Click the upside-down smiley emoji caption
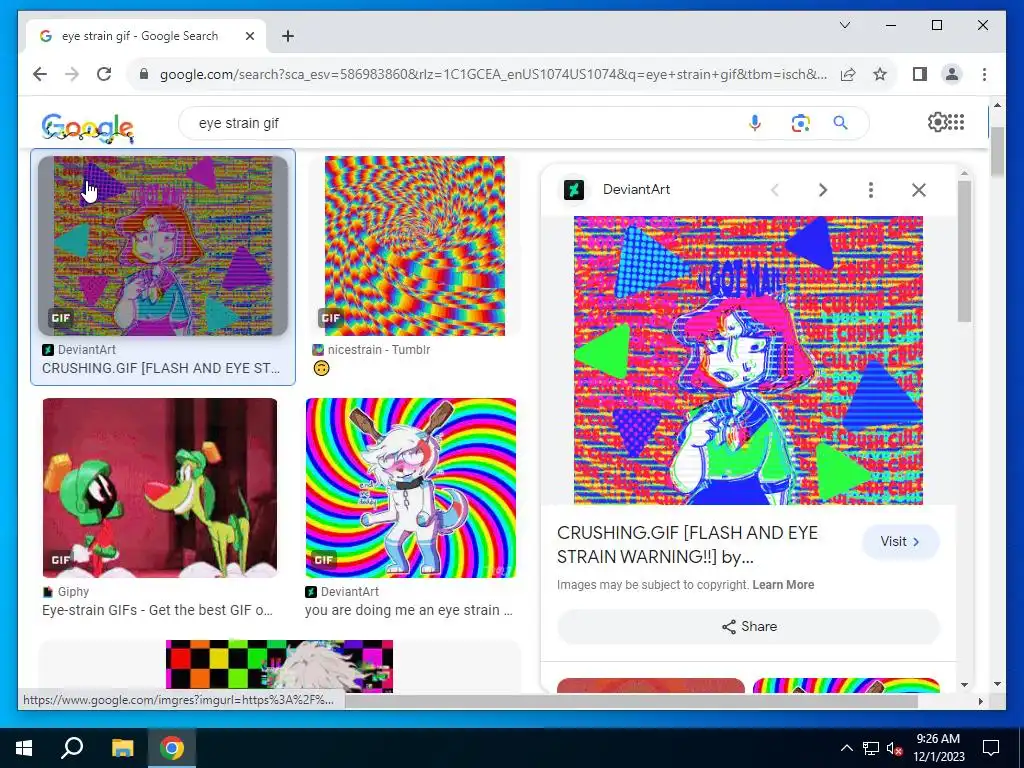The image size is (1024, 768). click(321, 368)
